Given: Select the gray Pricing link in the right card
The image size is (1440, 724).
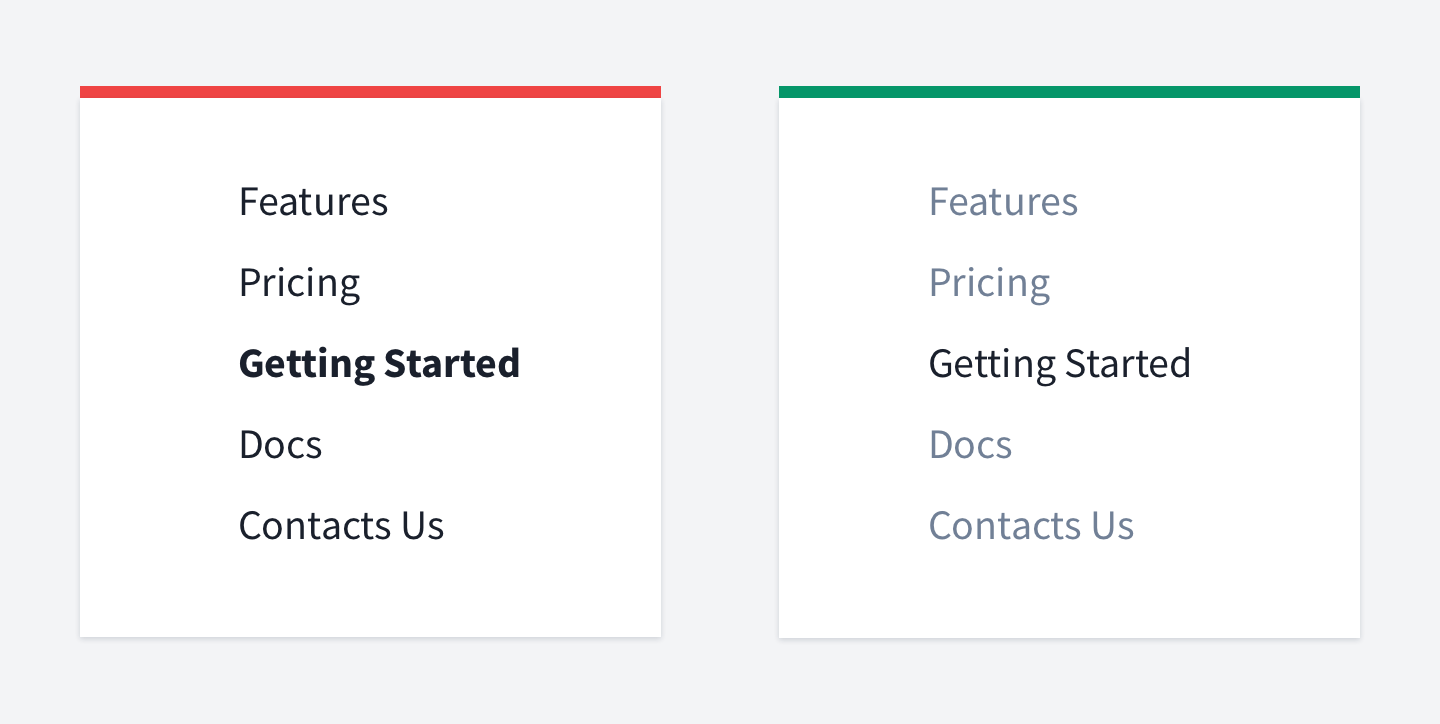Looking at the screenshot, I should pos(989,284).
